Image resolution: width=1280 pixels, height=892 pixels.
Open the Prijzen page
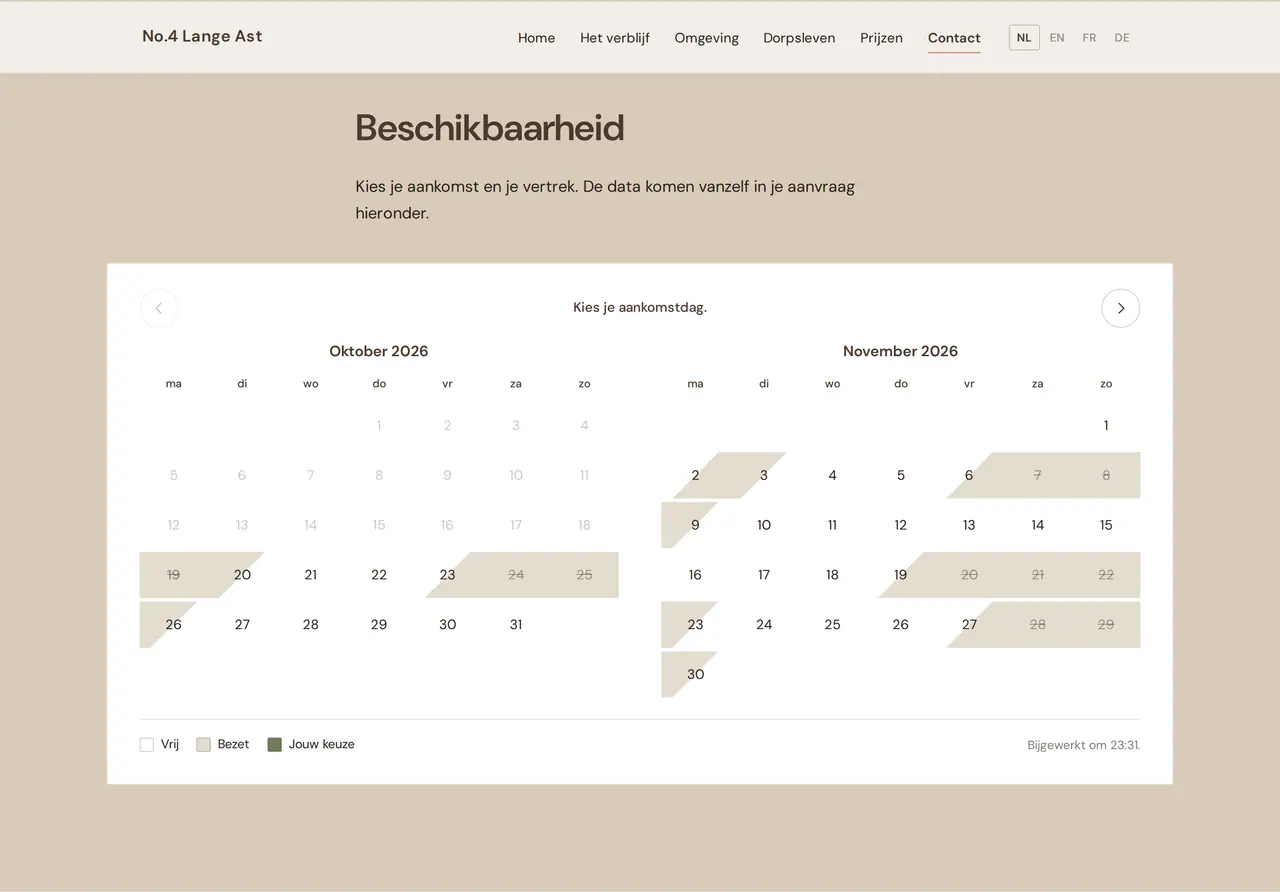(x=881, y=38)
